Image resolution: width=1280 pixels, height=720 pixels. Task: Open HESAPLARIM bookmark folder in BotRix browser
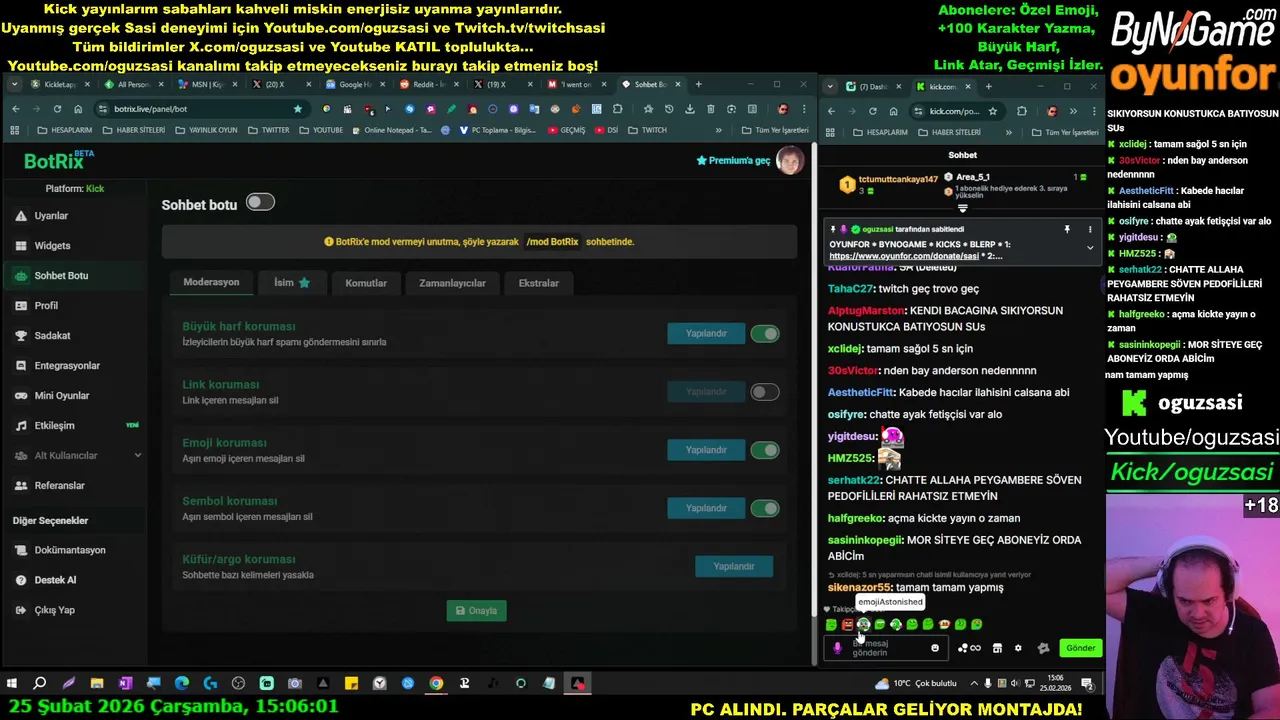point(65,130)
